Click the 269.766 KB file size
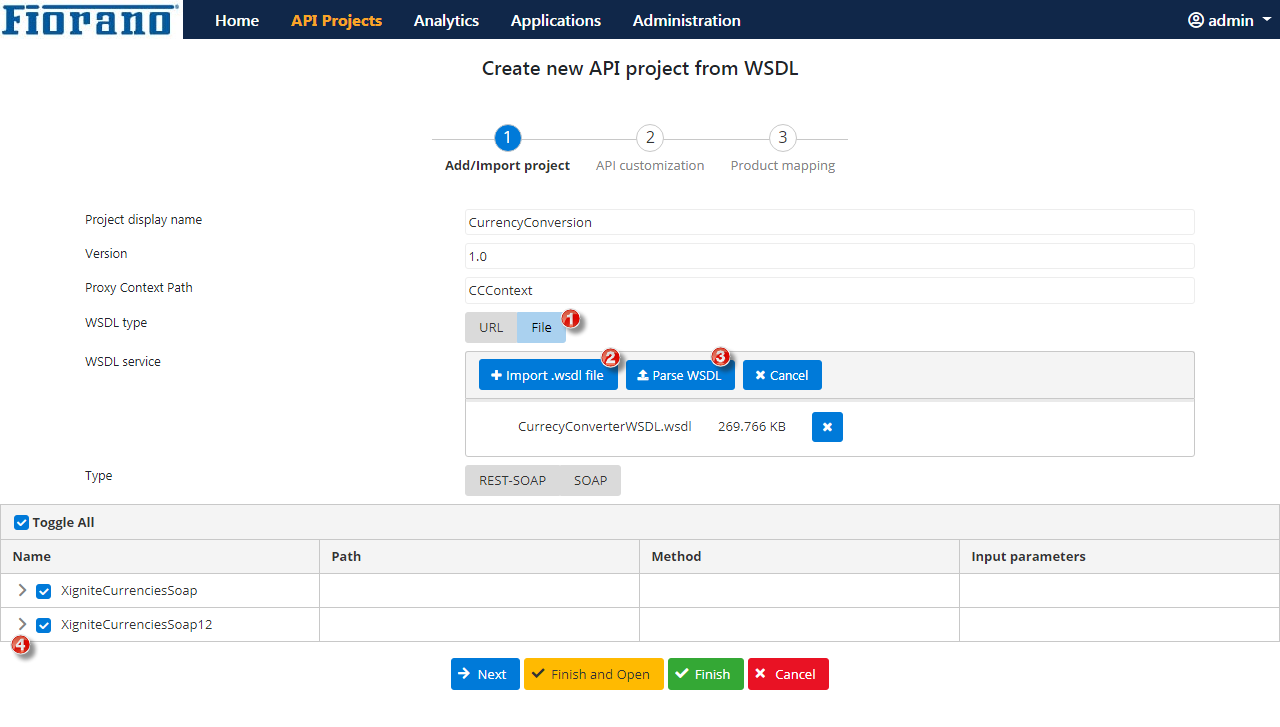 752,427
